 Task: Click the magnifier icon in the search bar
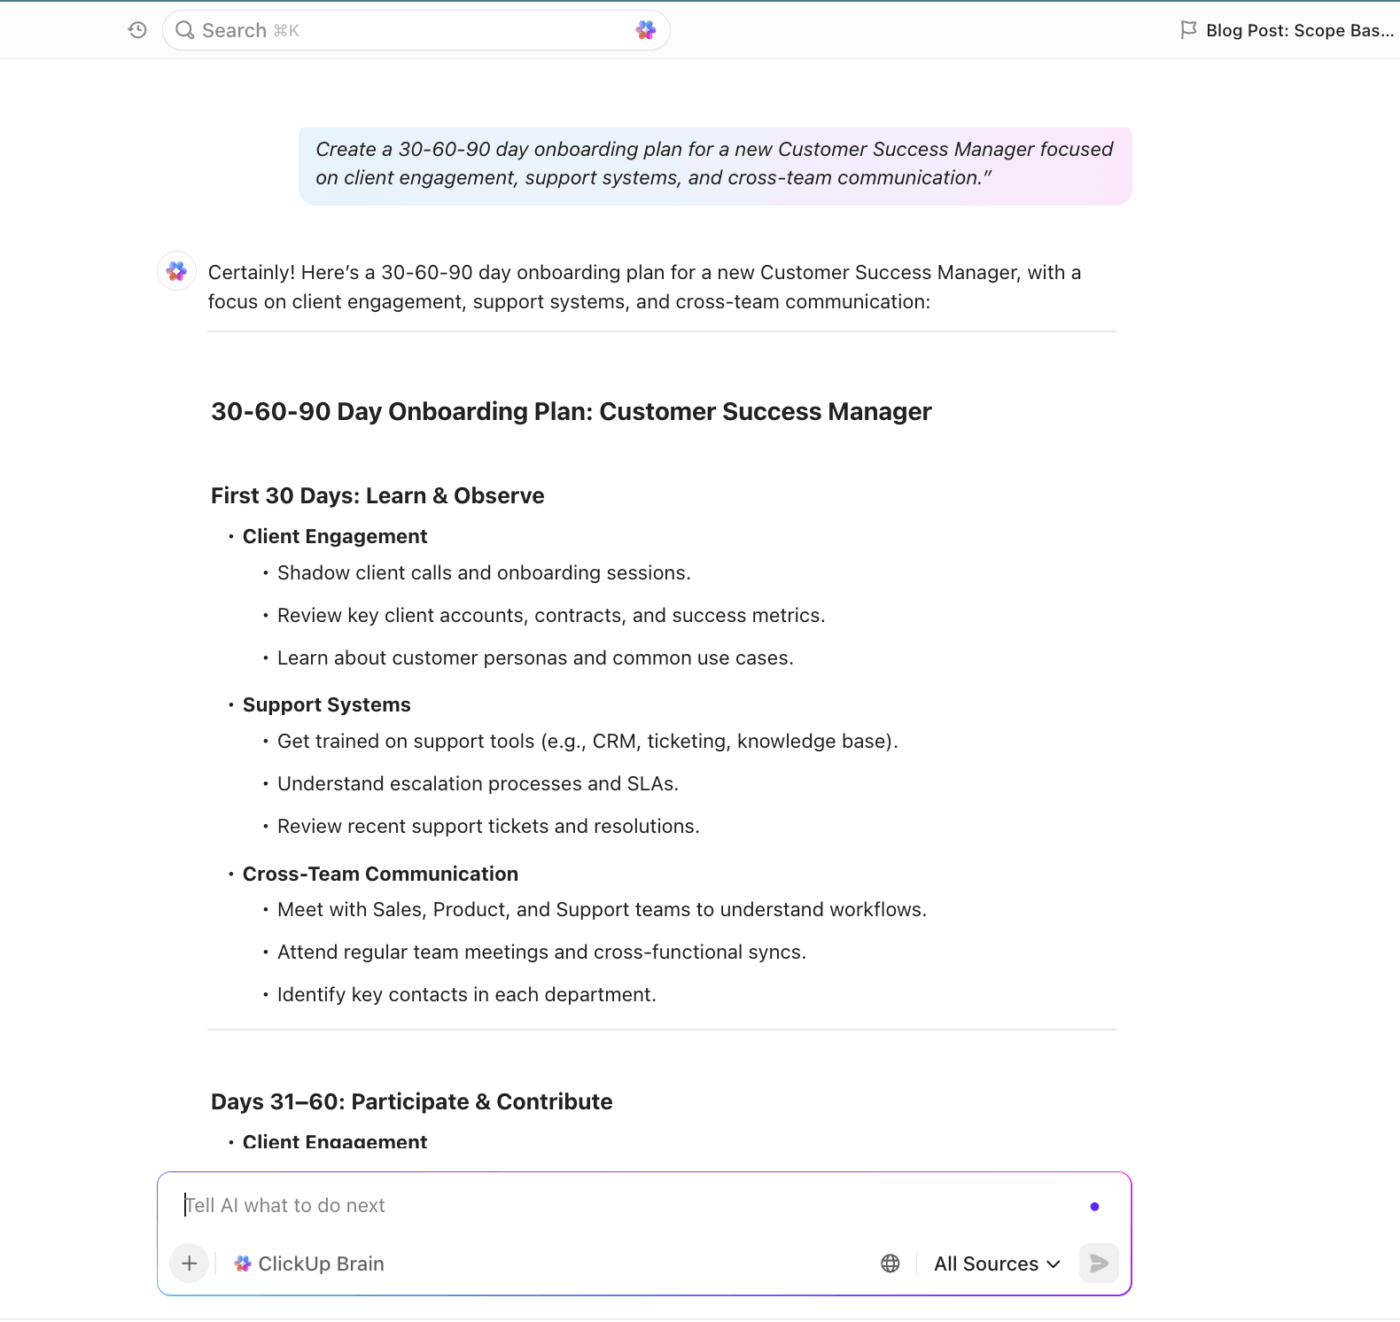click(184, 30)
